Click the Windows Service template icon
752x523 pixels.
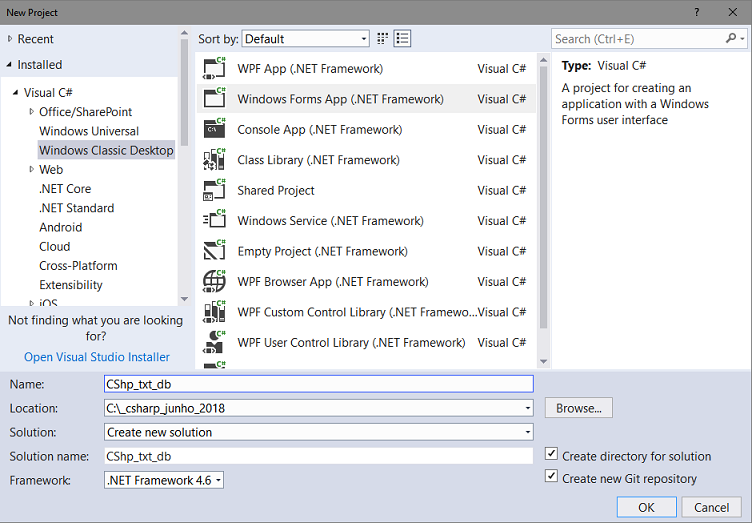click(x=214, y=221)
